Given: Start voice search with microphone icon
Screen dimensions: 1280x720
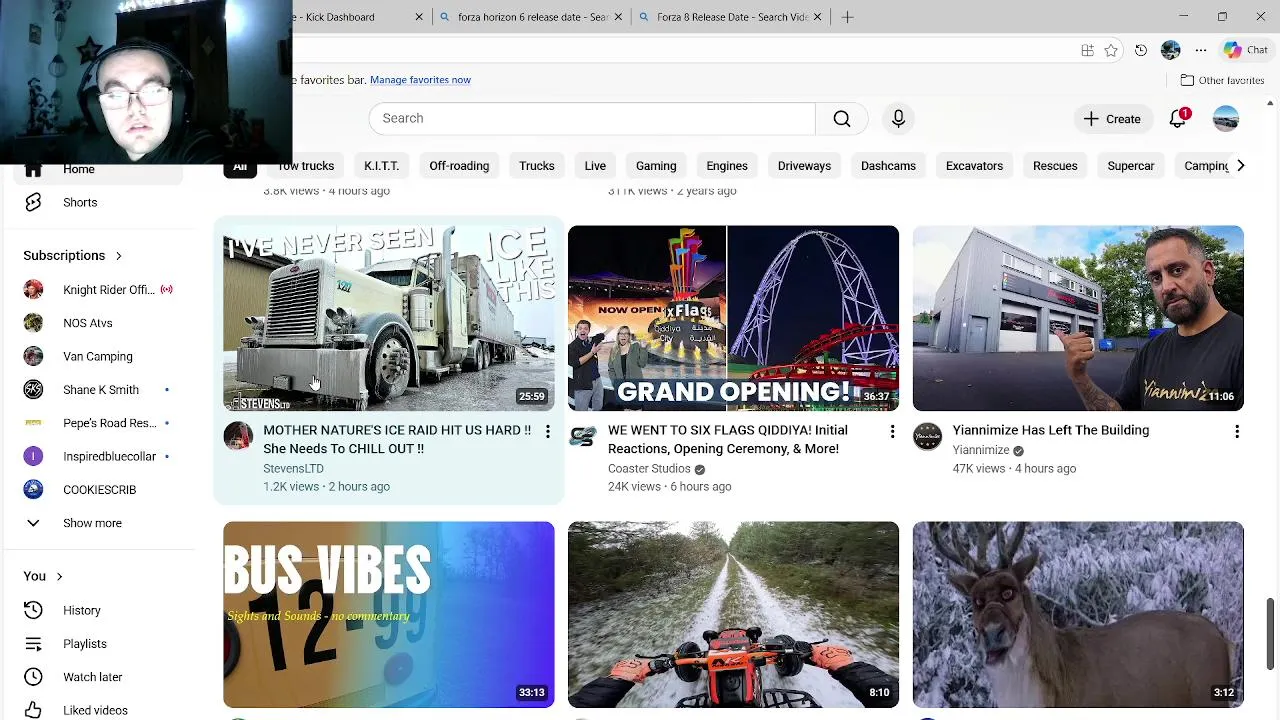Looking at the screenshot, I should tap(898, 118).
